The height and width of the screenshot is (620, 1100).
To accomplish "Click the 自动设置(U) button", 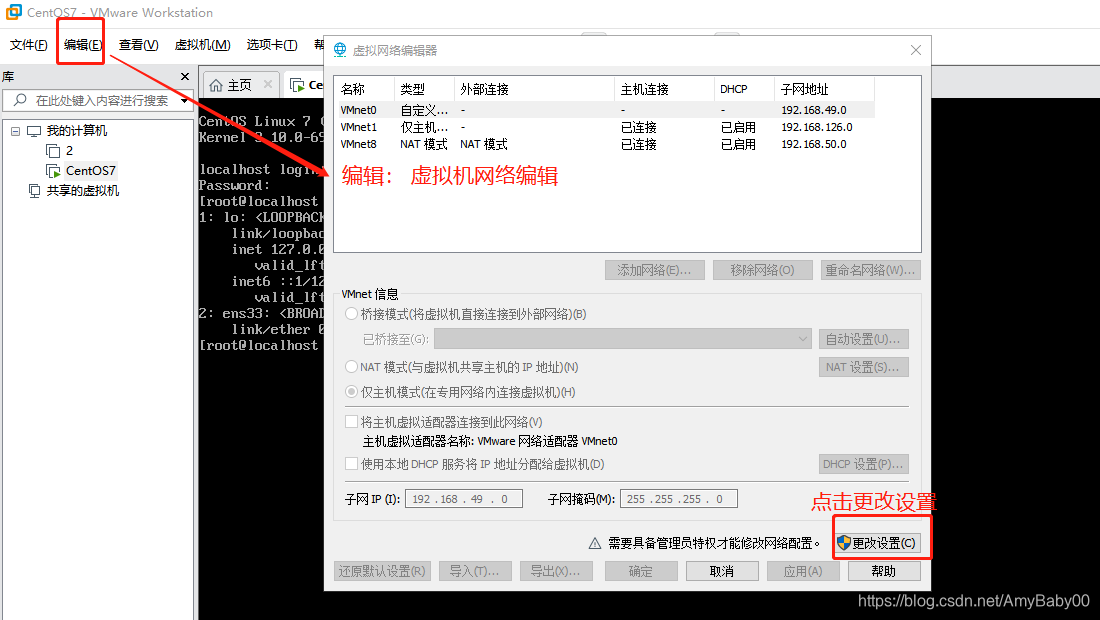I will 864,339.
